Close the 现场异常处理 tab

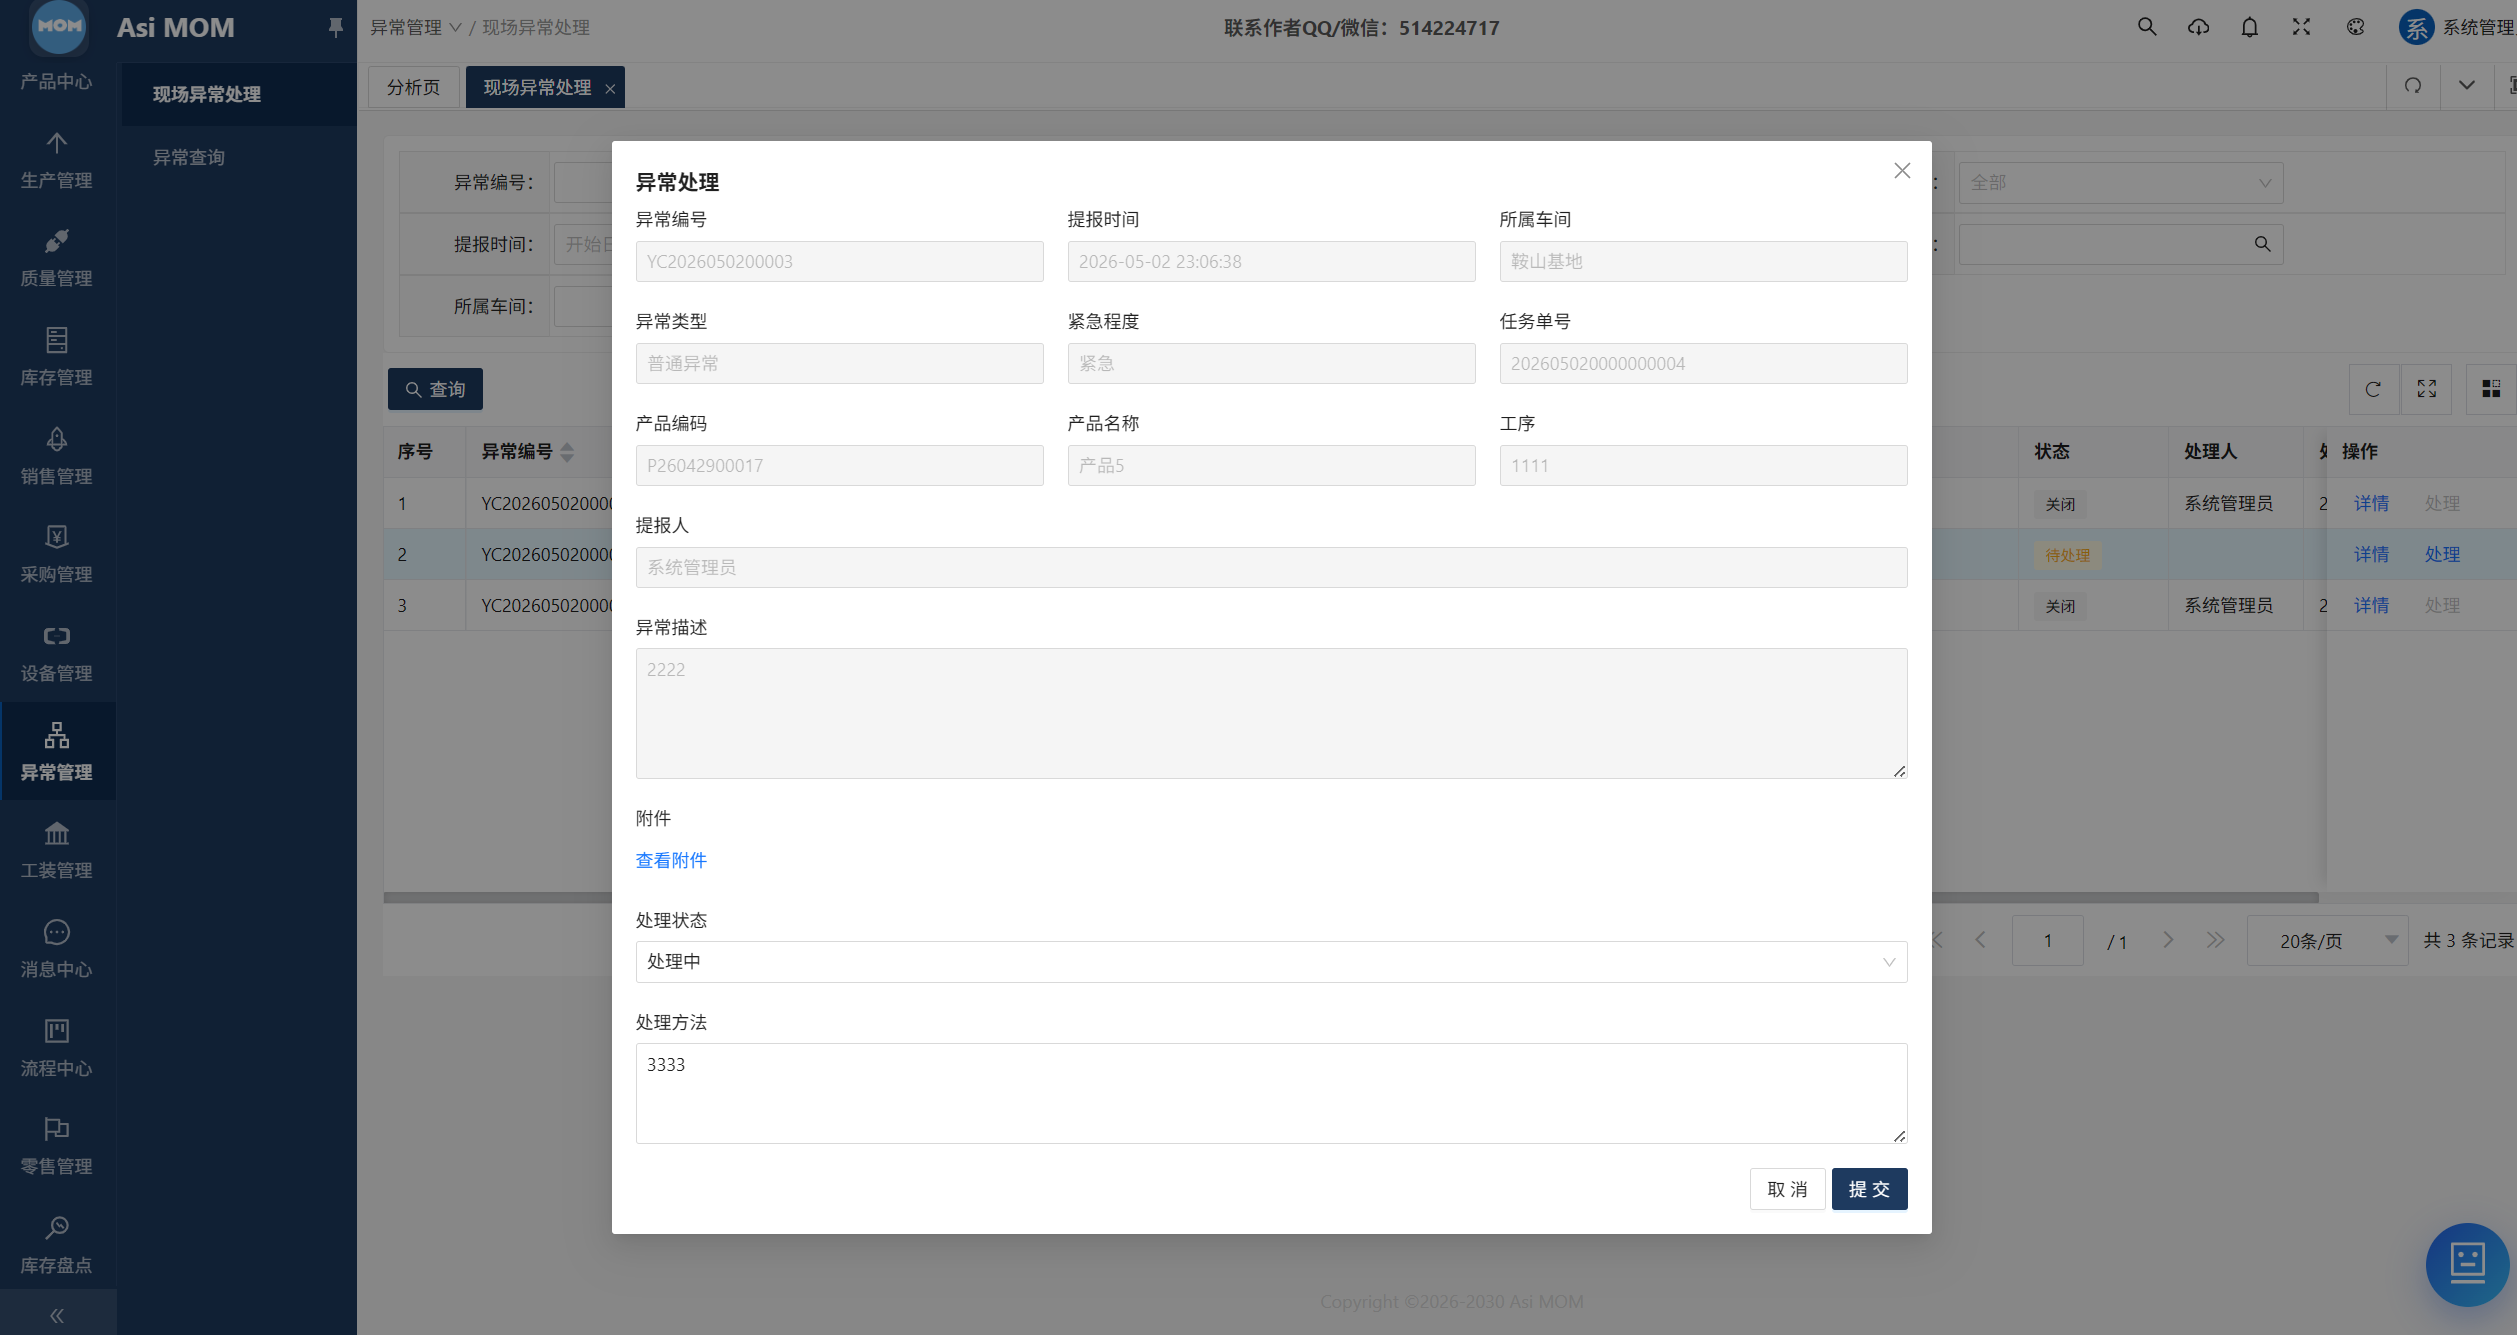[610, 89]
